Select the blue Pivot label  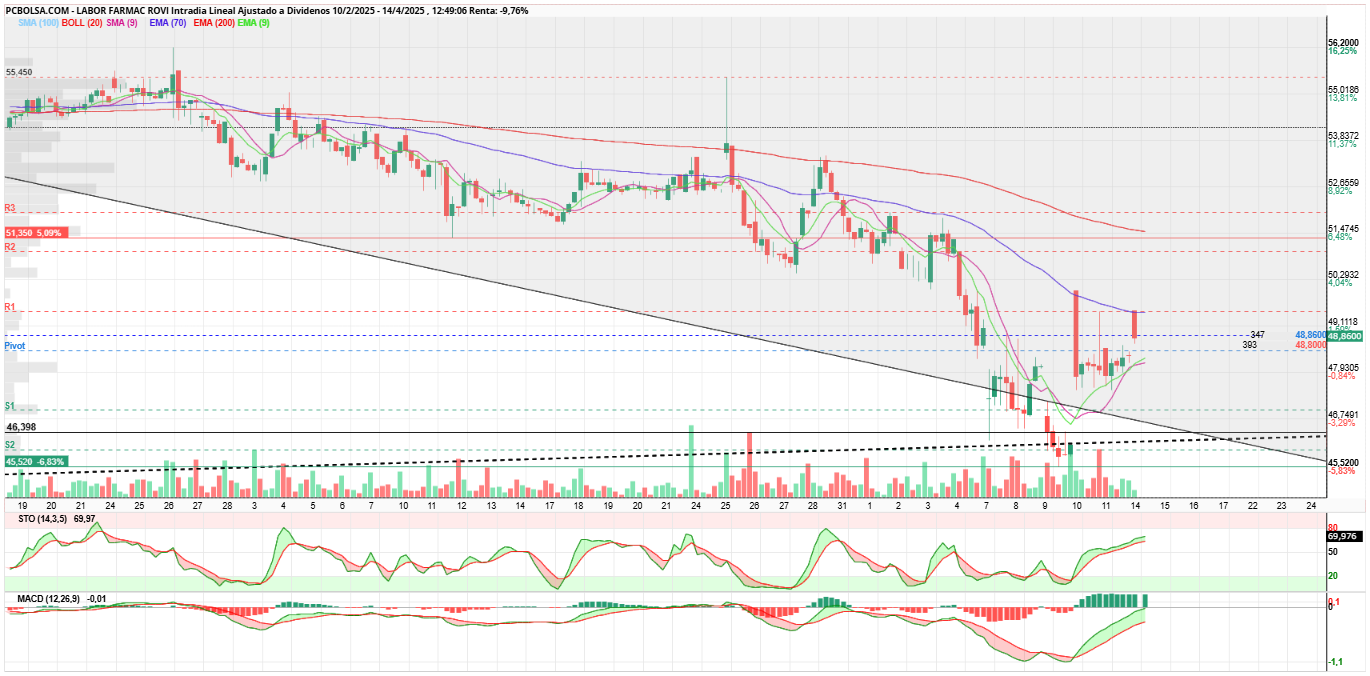pos(14,346)
